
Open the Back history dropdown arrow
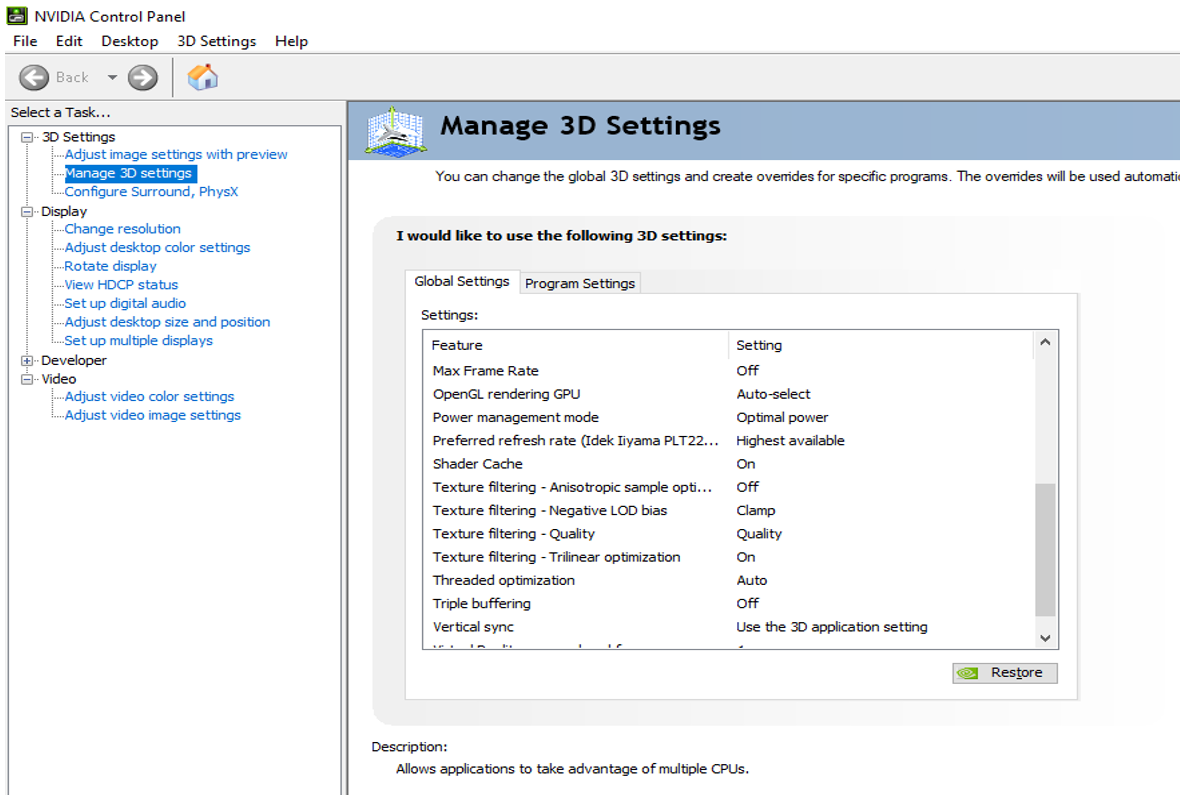pyautogui.click(x=112, y=78)
